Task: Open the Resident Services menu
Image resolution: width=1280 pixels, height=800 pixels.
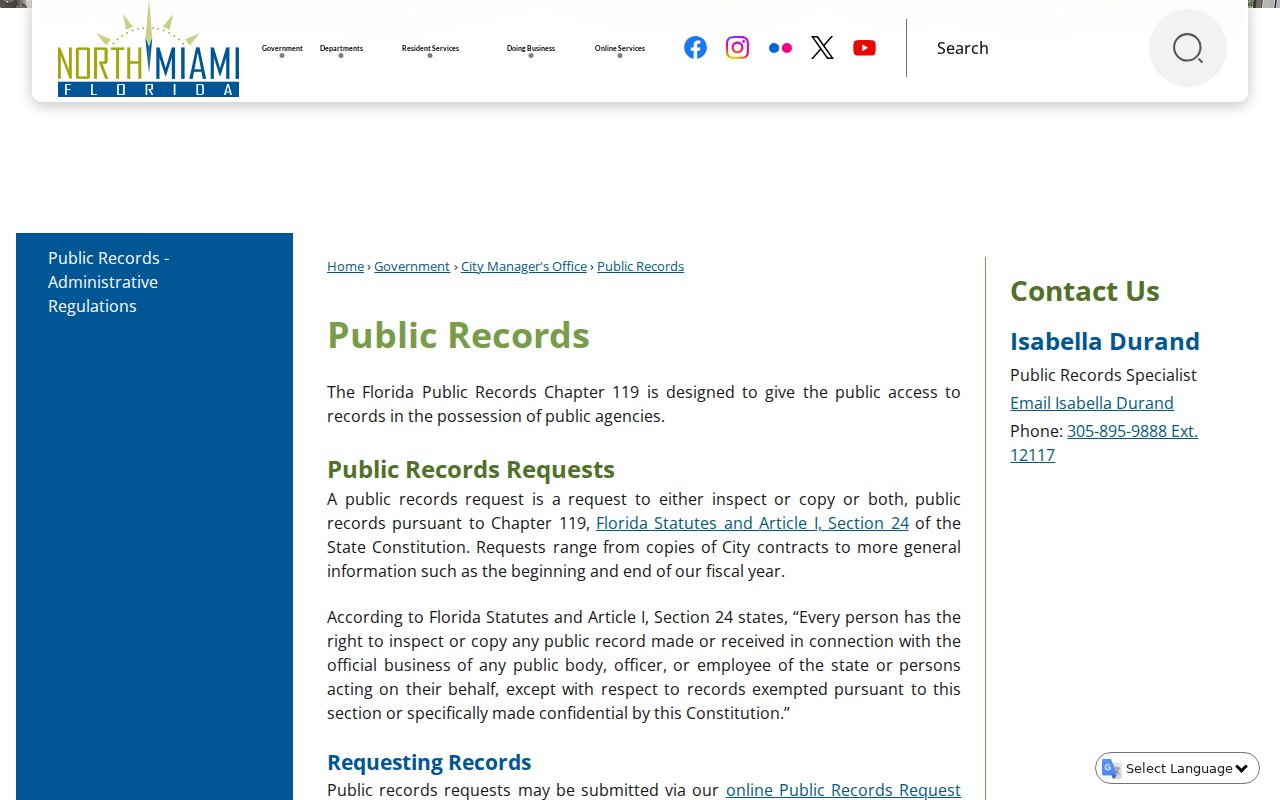Action: click(x=430, y=48)
